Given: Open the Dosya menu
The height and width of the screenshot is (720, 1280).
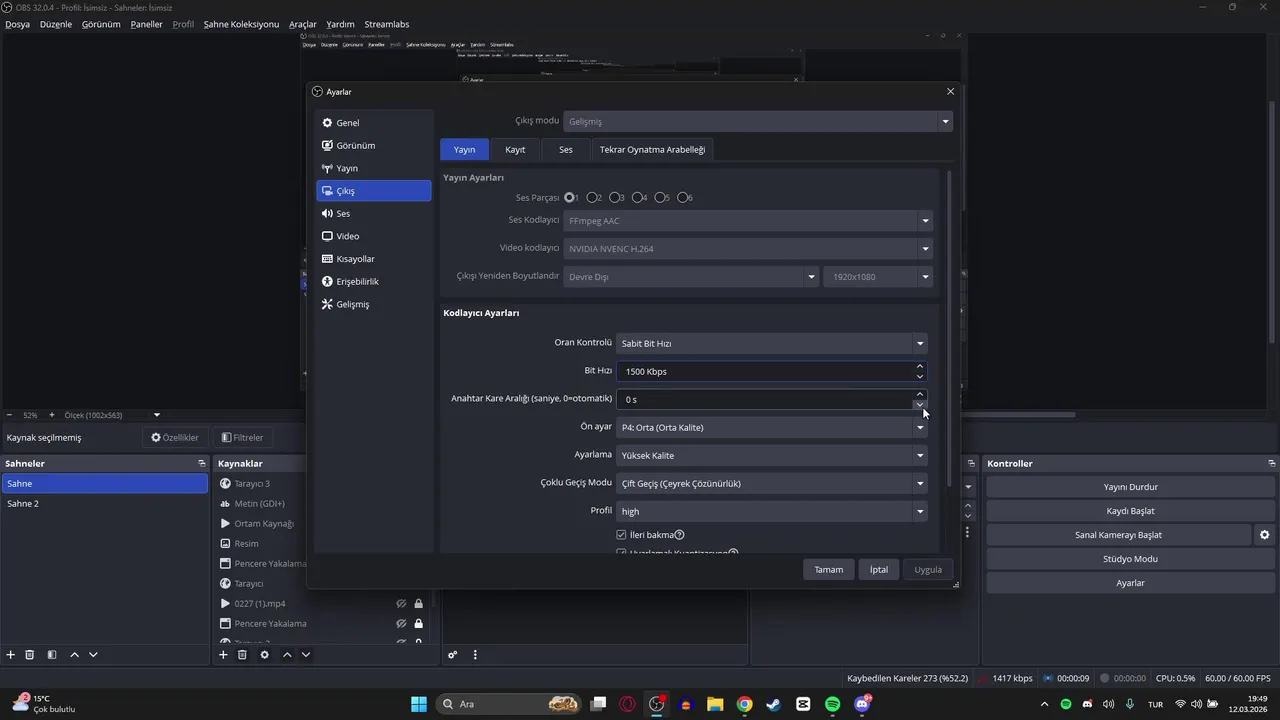Looking at the screenshot, I should coord(17,24).
